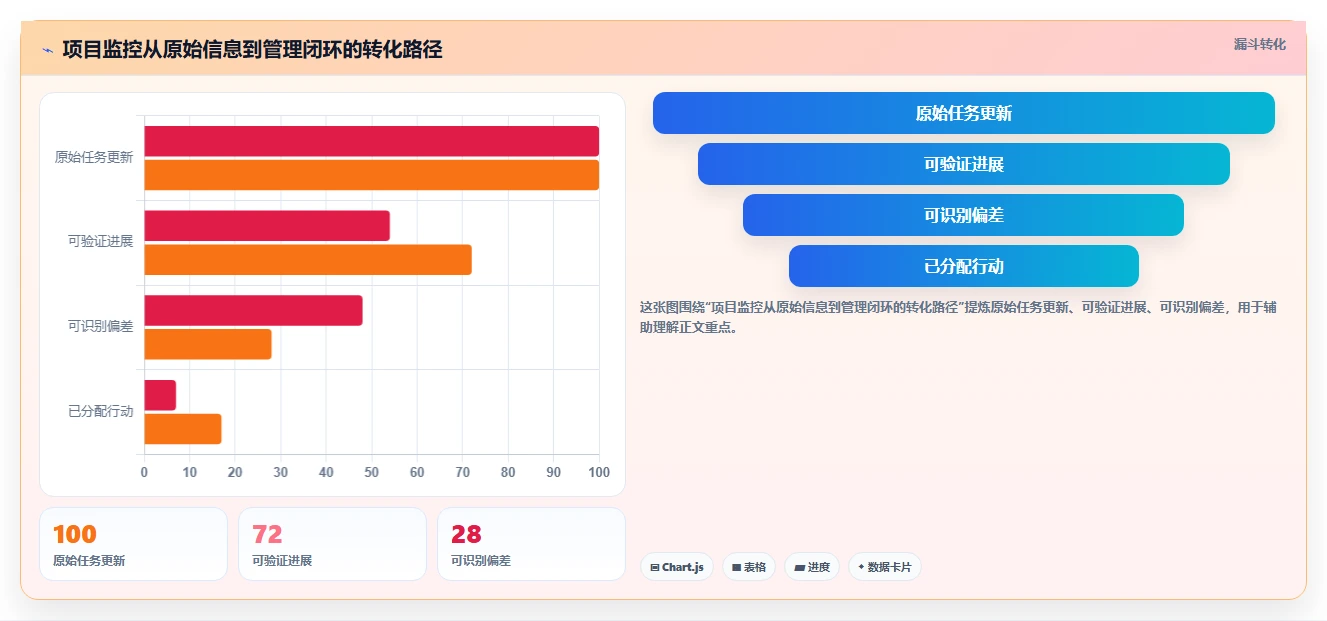Image resolution: width=1327 pixels, height=621 pixels.
Task: Click the x-axis tick label 50
Action: pos(372,472)
